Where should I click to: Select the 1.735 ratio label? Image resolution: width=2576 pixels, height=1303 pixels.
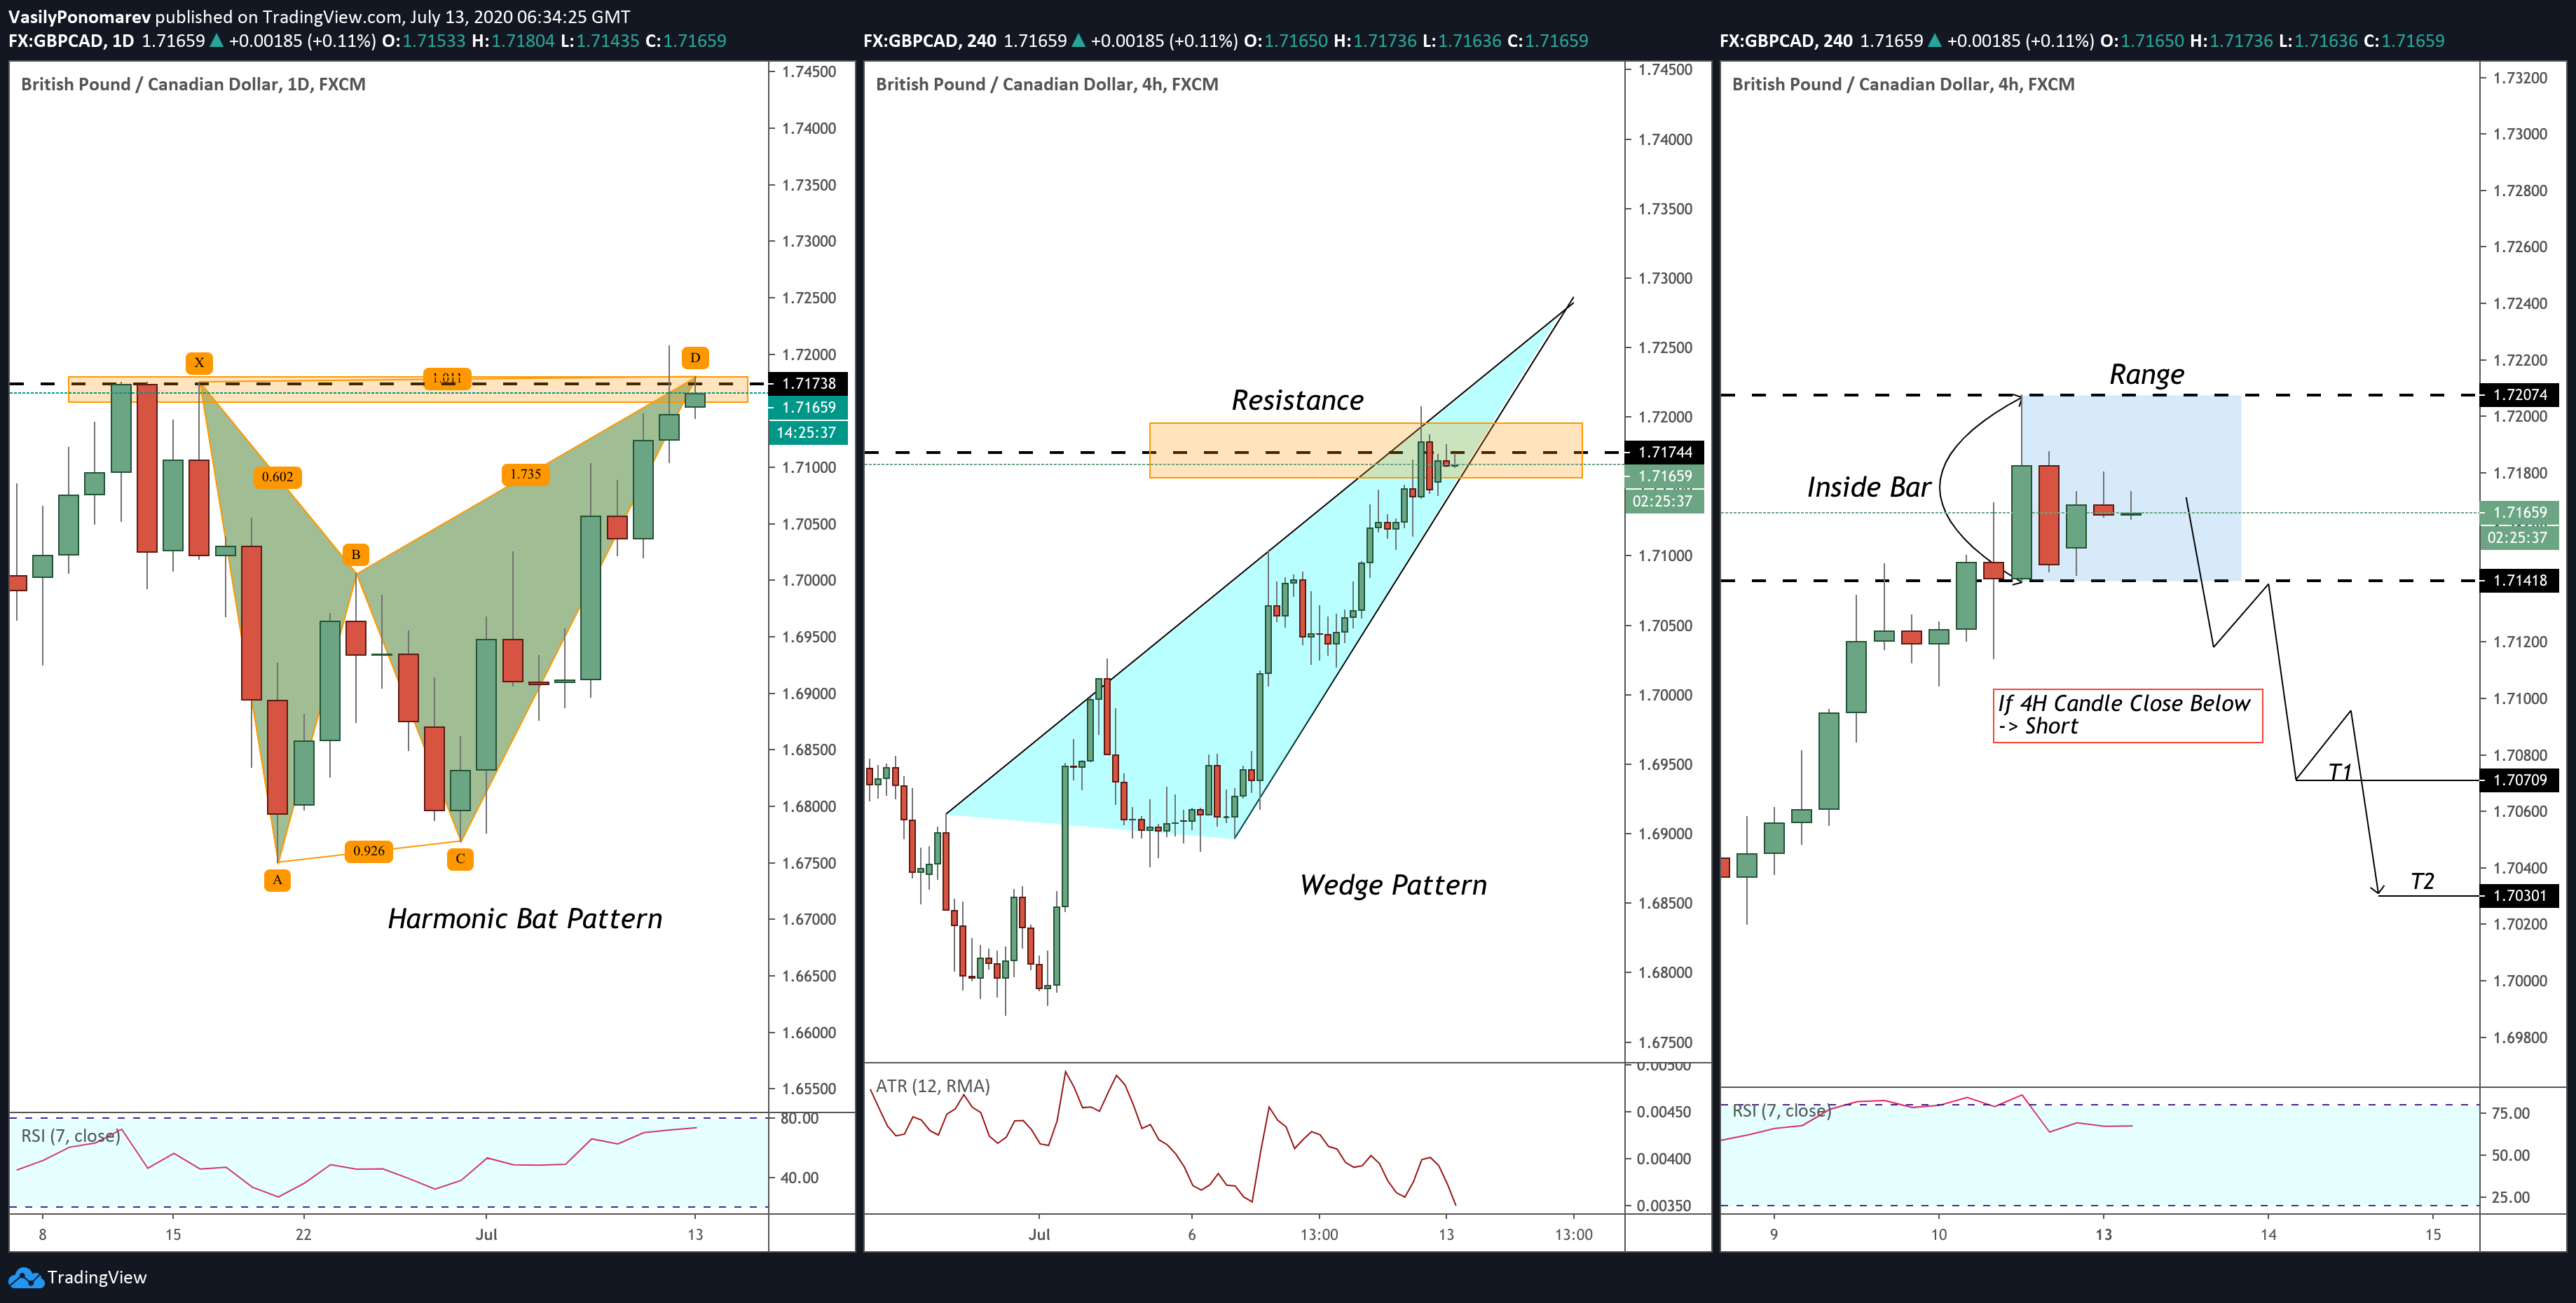[525, 474]
